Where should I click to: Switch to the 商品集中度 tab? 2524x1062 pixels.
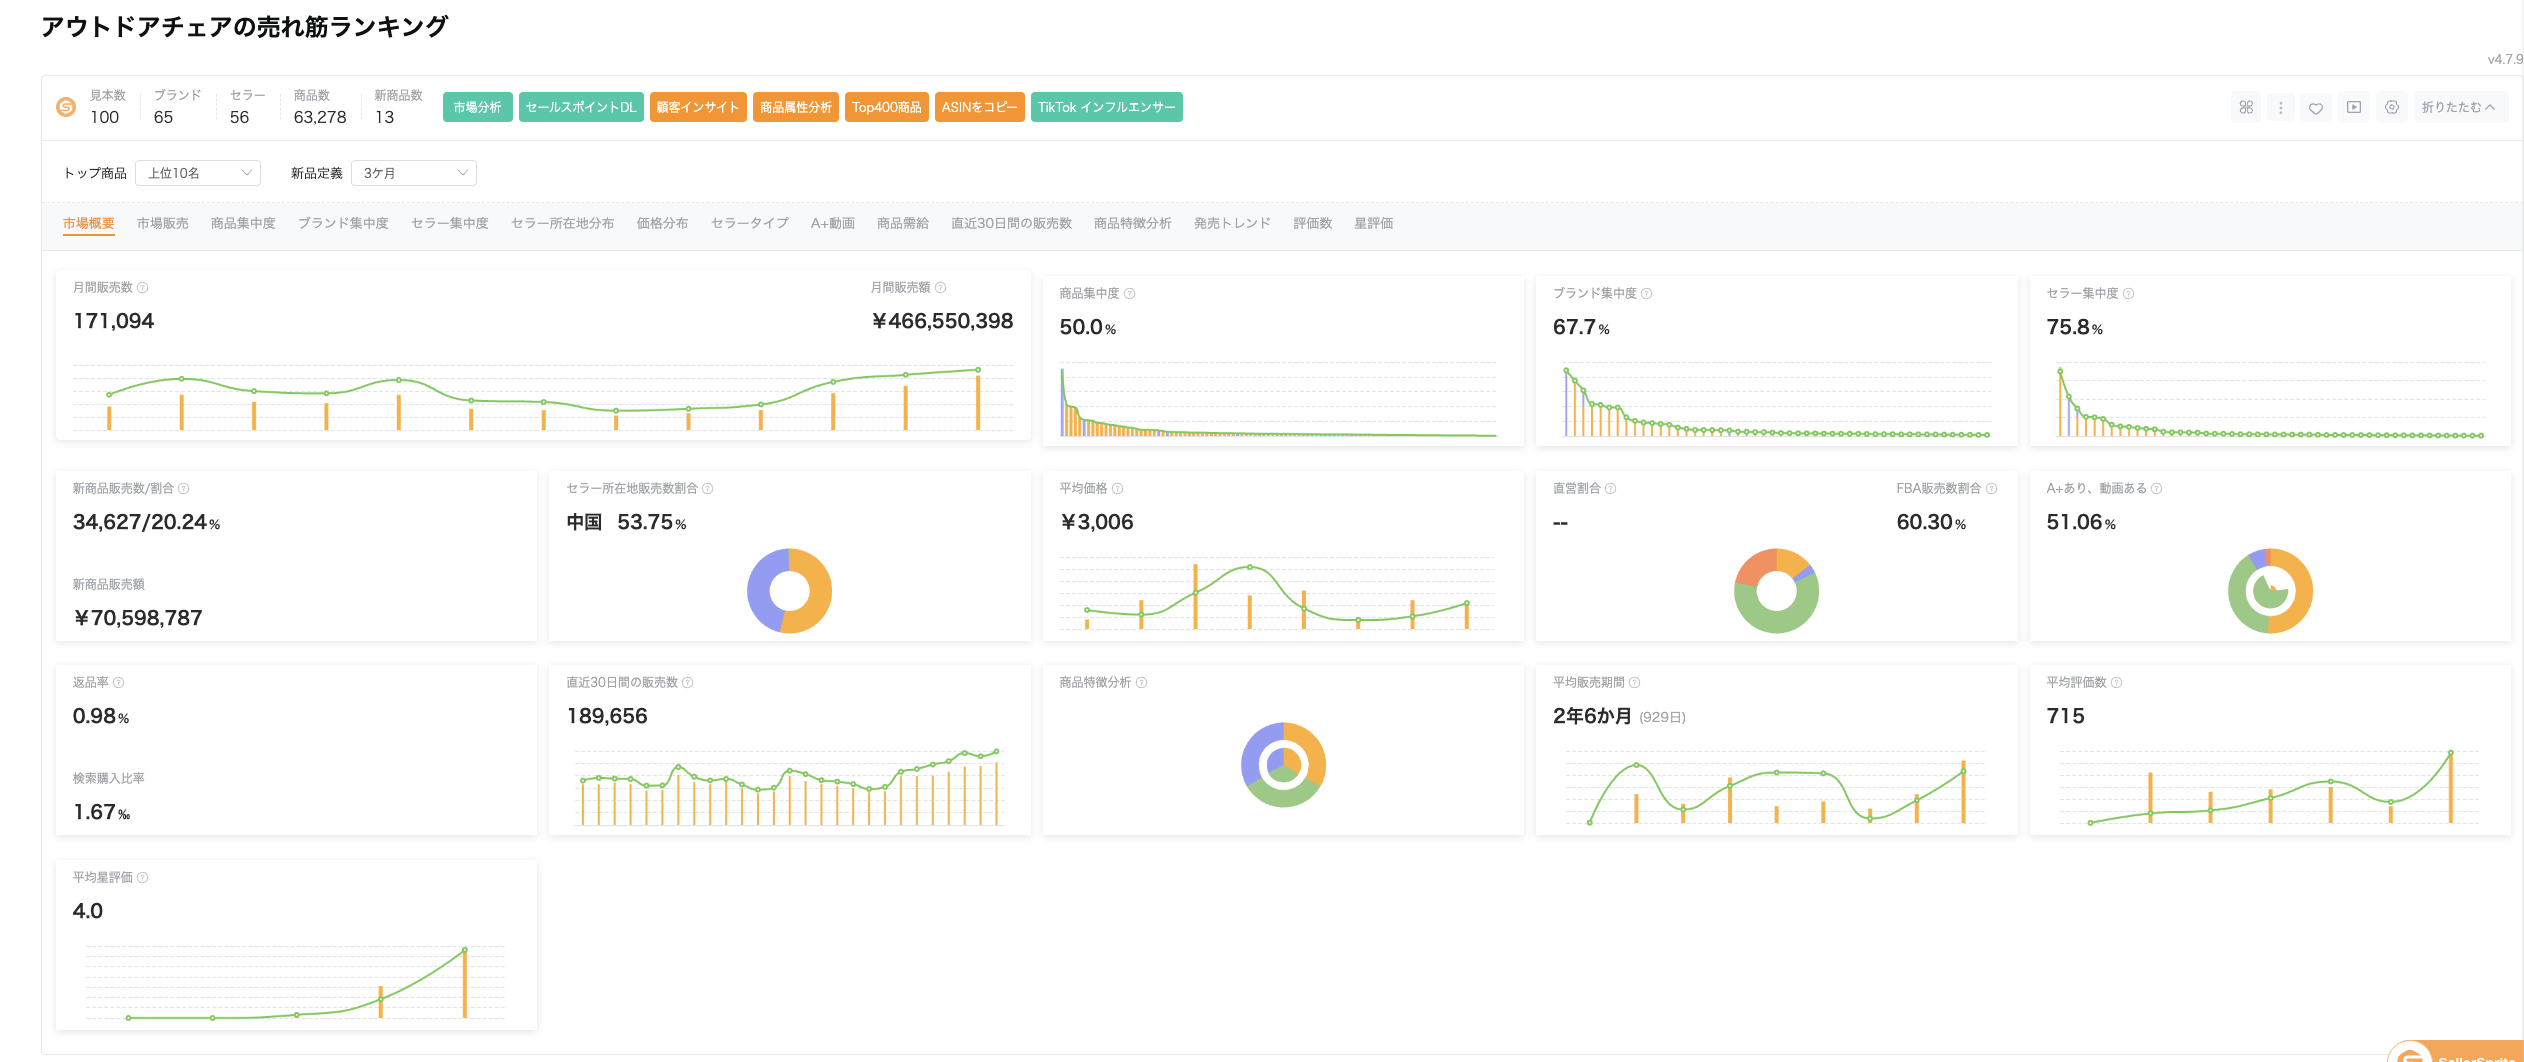point(243,223)
